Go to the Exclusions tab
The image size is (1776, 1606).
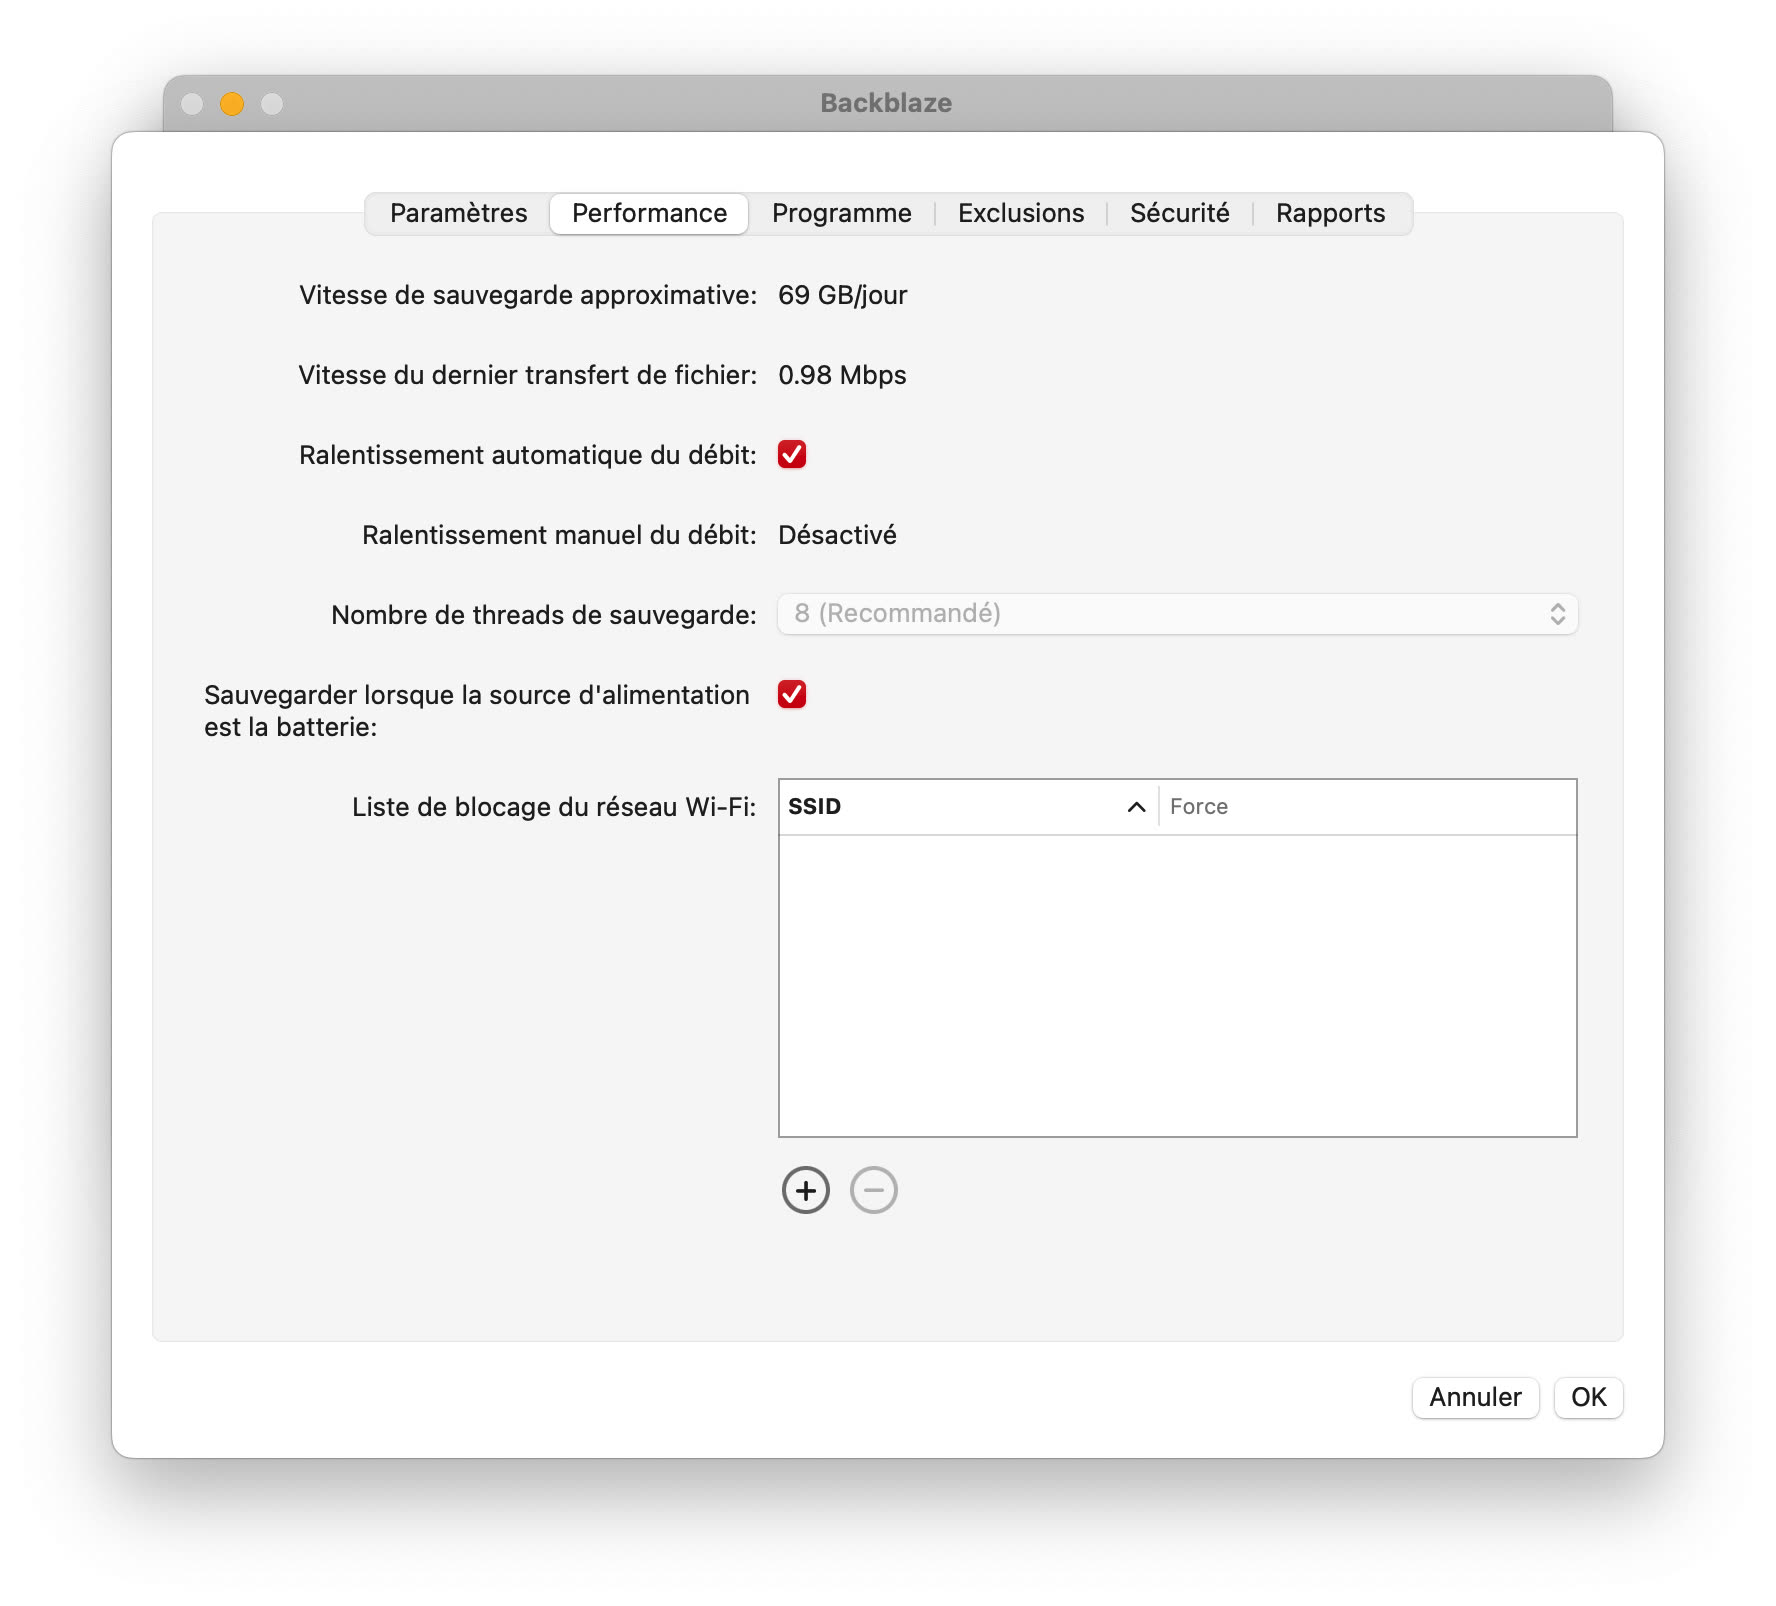click(x=1021, y=213)
